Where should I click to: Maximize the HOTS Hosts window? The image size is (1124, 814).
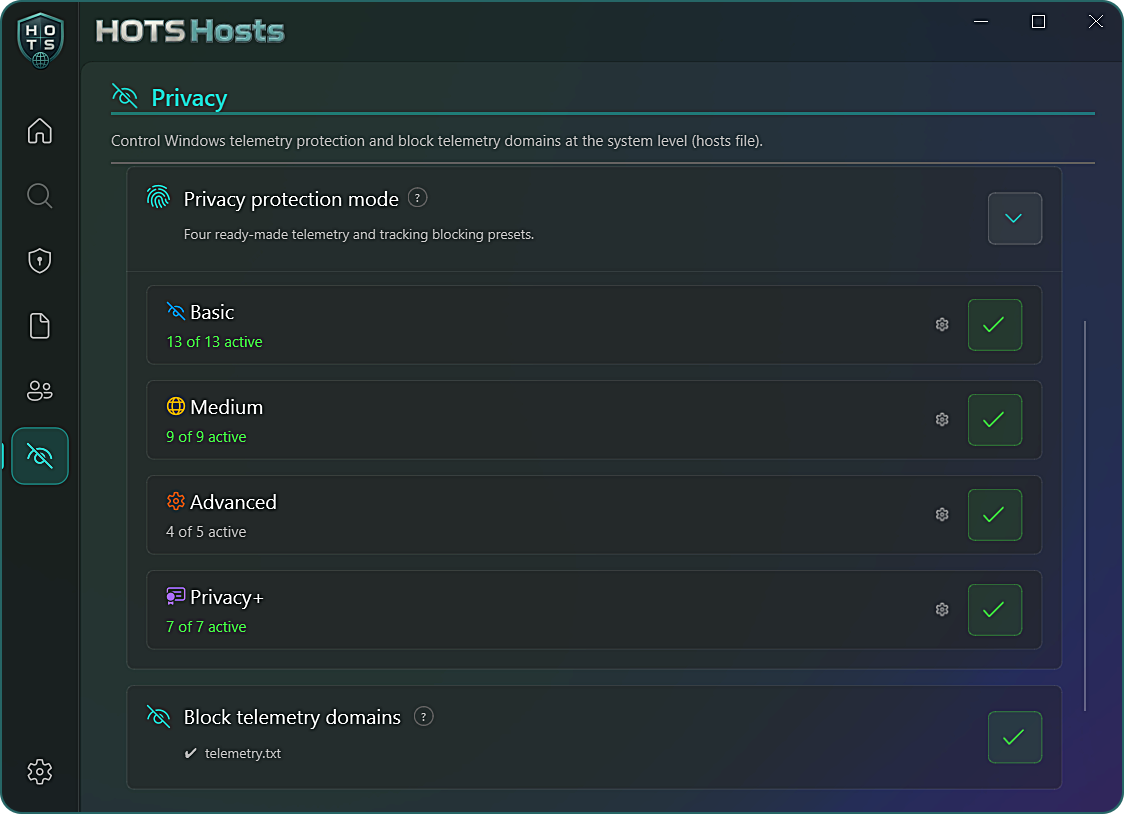[x=1038, y=21]
